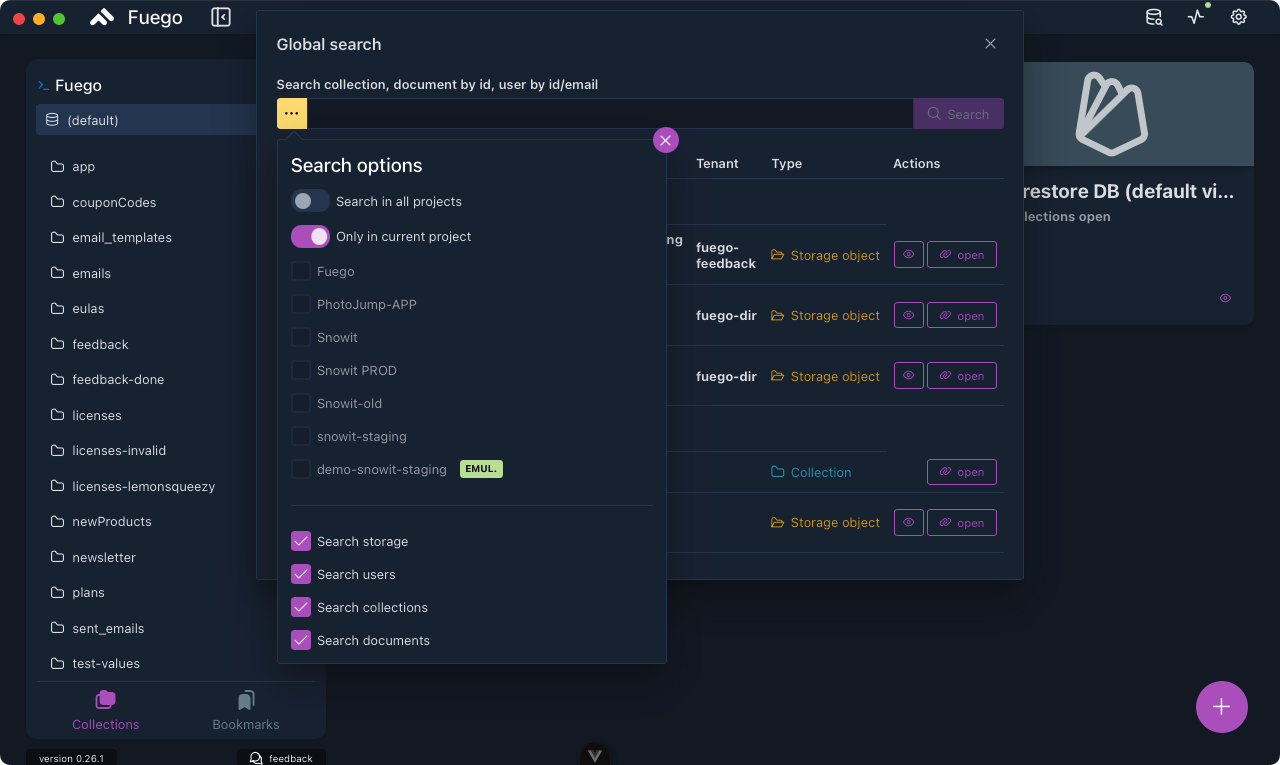Check the Snowit-old checkbox
Screen dimensions: 1280x765
point(301,403)
